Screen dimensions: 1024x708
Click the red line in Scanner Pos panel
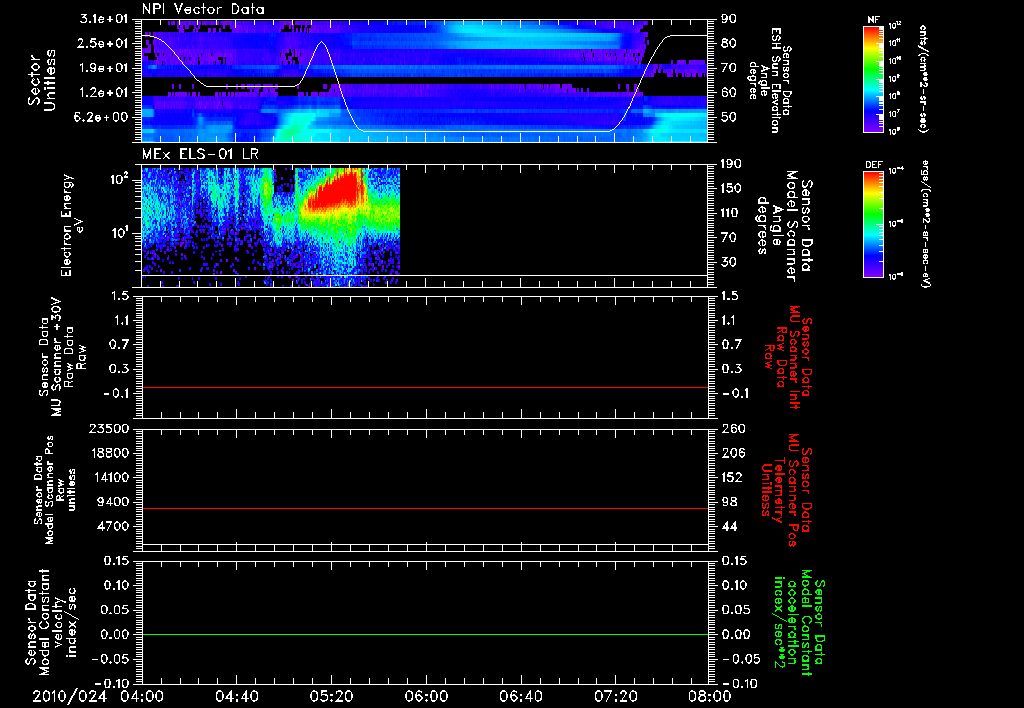pos(425,508)
